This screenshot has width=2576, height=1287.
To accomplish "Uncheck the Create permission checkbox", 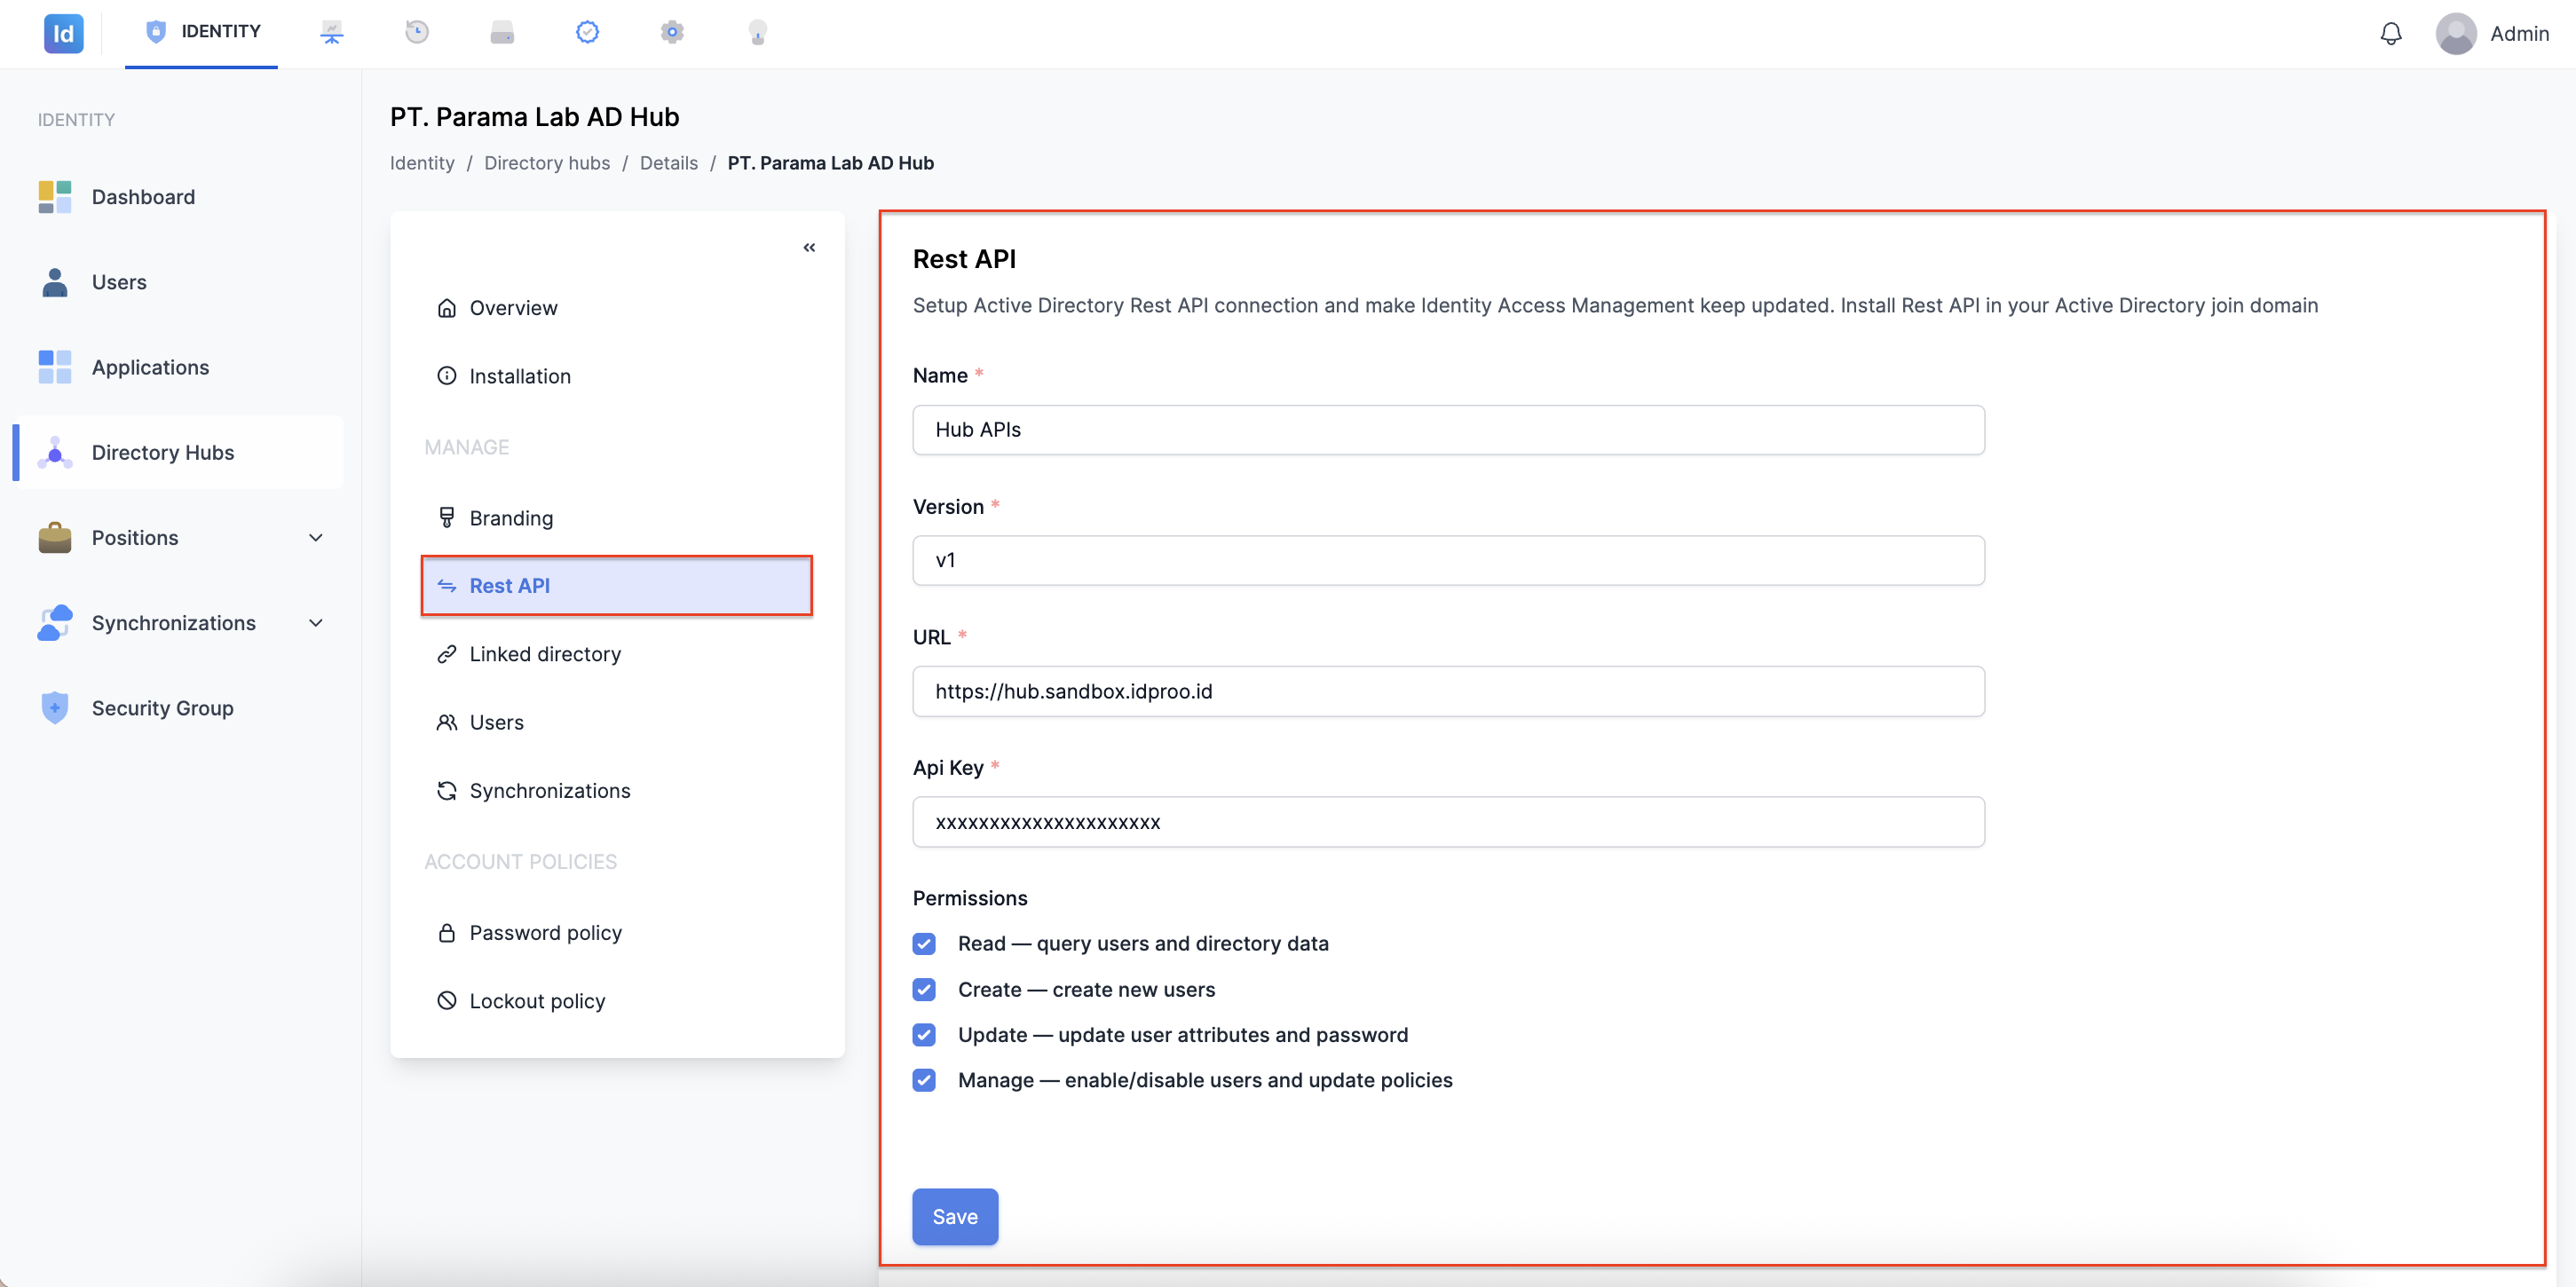I will (x=924, y=989).
